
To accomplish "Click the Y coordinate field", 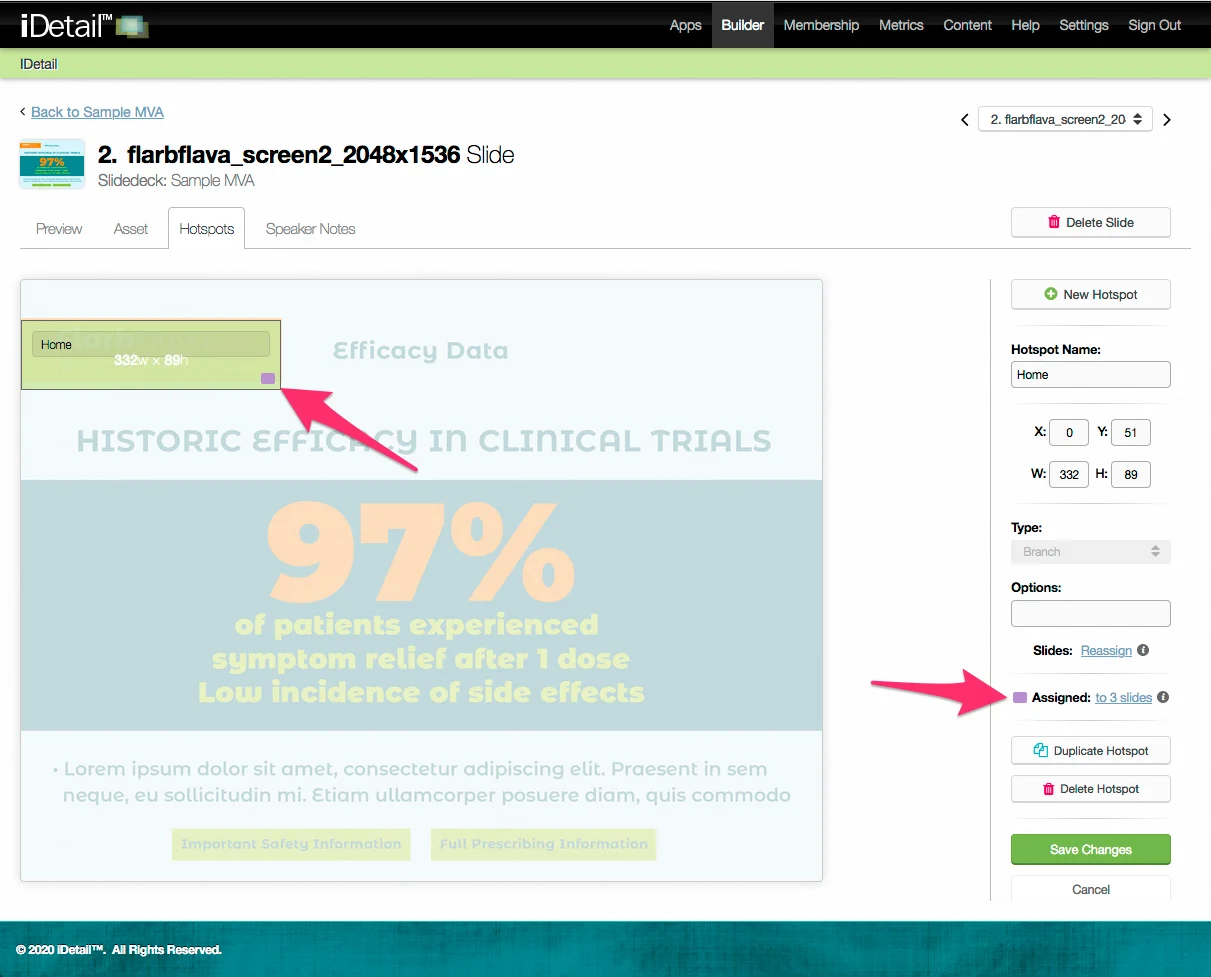I will coord(1131,433).
